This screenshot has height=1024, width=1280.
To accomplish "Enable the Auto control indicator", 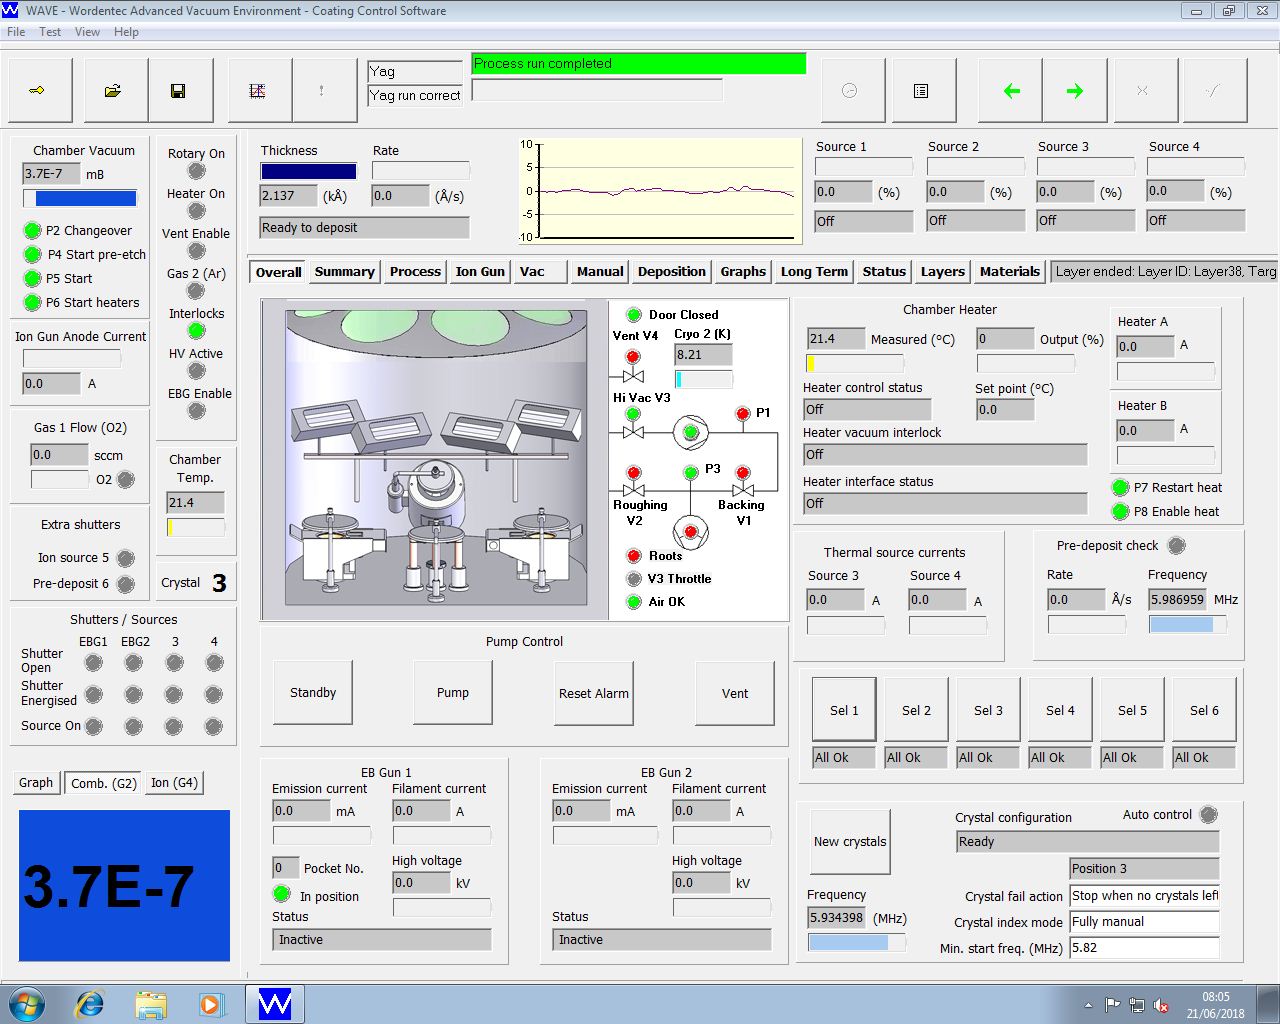I will (1208, 815).
